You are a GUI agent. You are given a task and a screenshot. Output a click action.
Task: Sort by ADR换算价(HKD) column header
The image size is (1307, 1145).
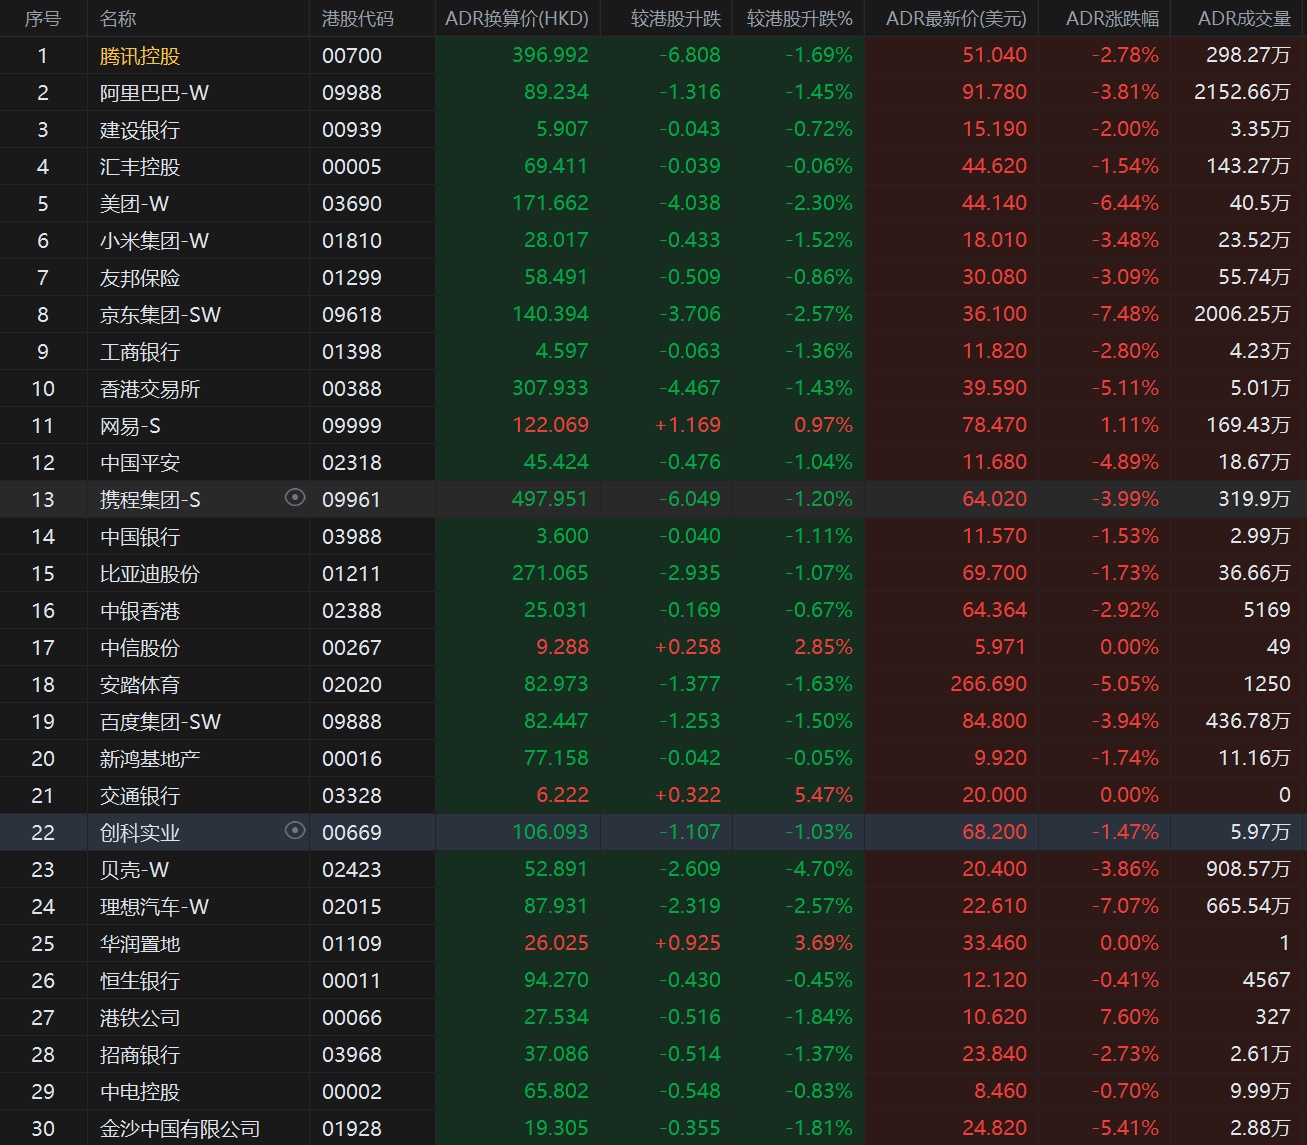click(517, 19)
